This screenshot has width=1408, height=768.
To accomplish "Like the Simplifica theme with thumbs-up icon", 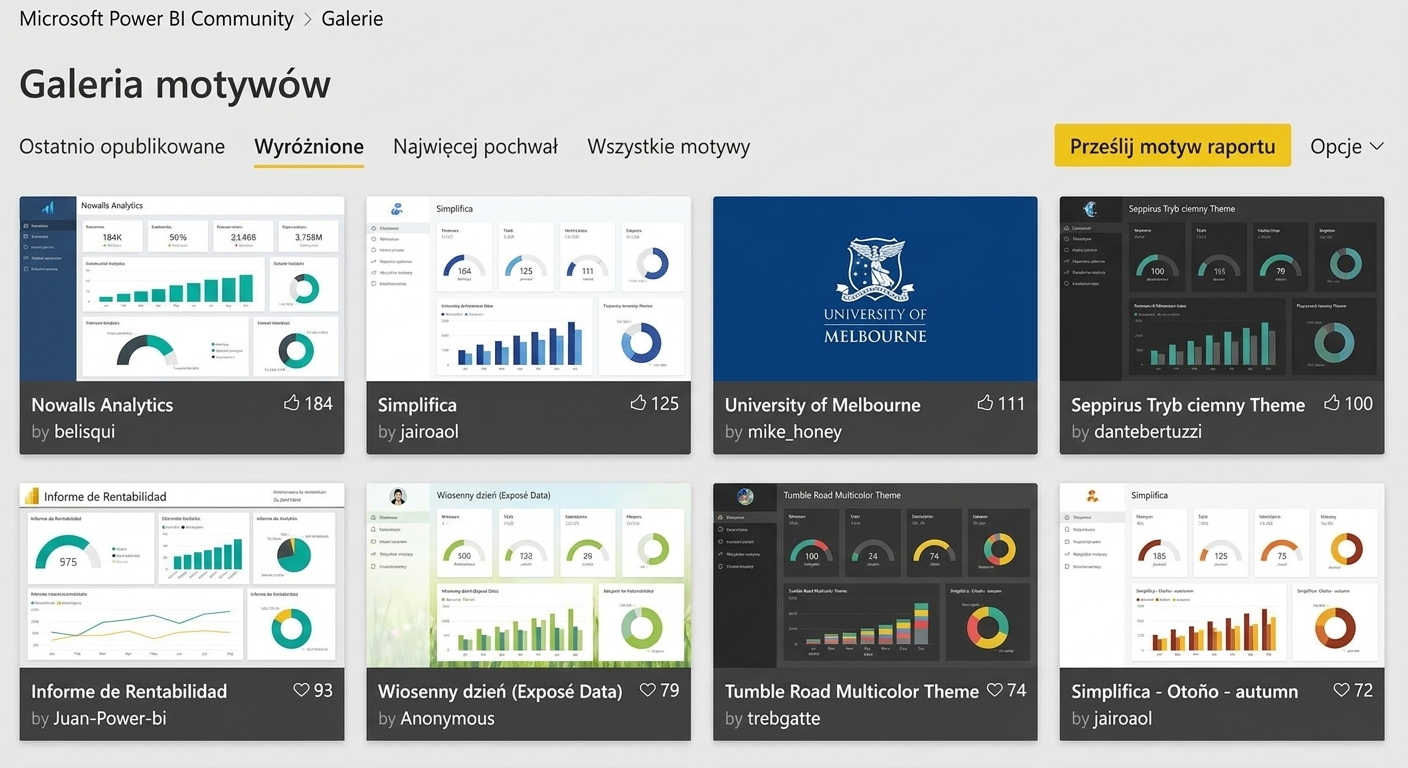I will pos(638,403).
